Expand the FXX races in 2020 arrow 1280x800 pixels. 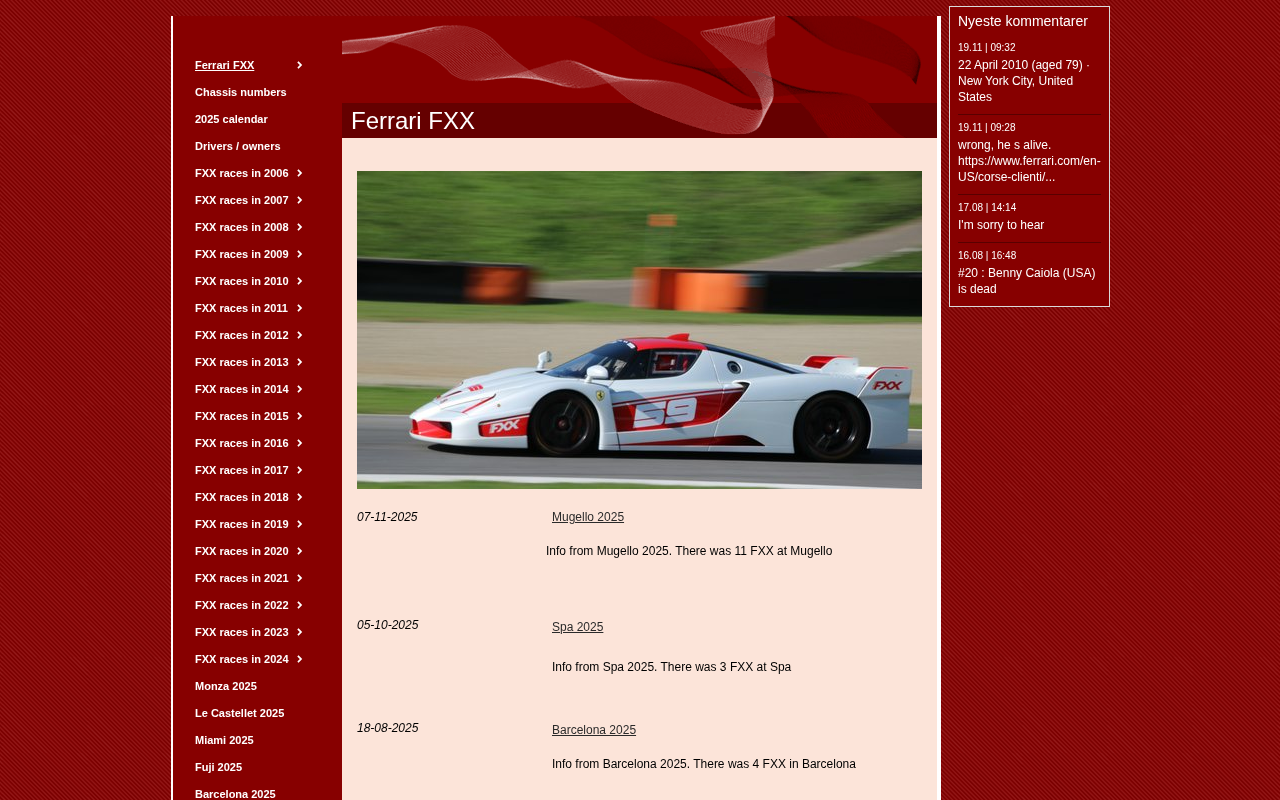pos(300,551)
